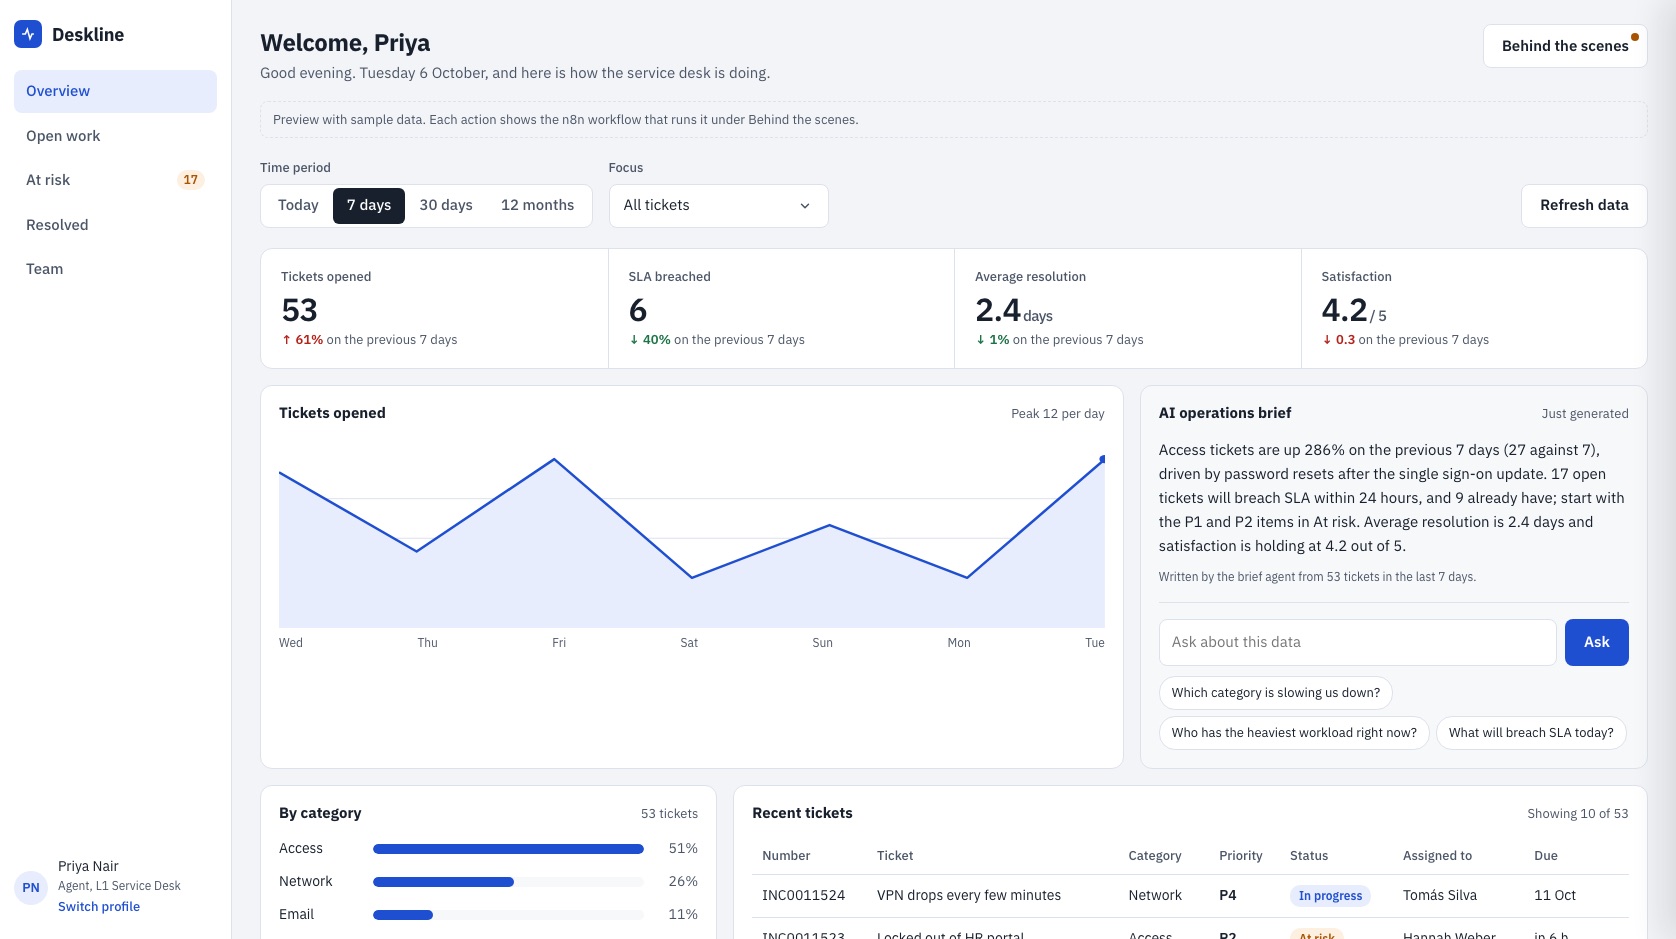Image resolution: width=1676 pixels, height=939 pixels.
Task: Switch time period to 12 months
Action: tap(538, 205)
